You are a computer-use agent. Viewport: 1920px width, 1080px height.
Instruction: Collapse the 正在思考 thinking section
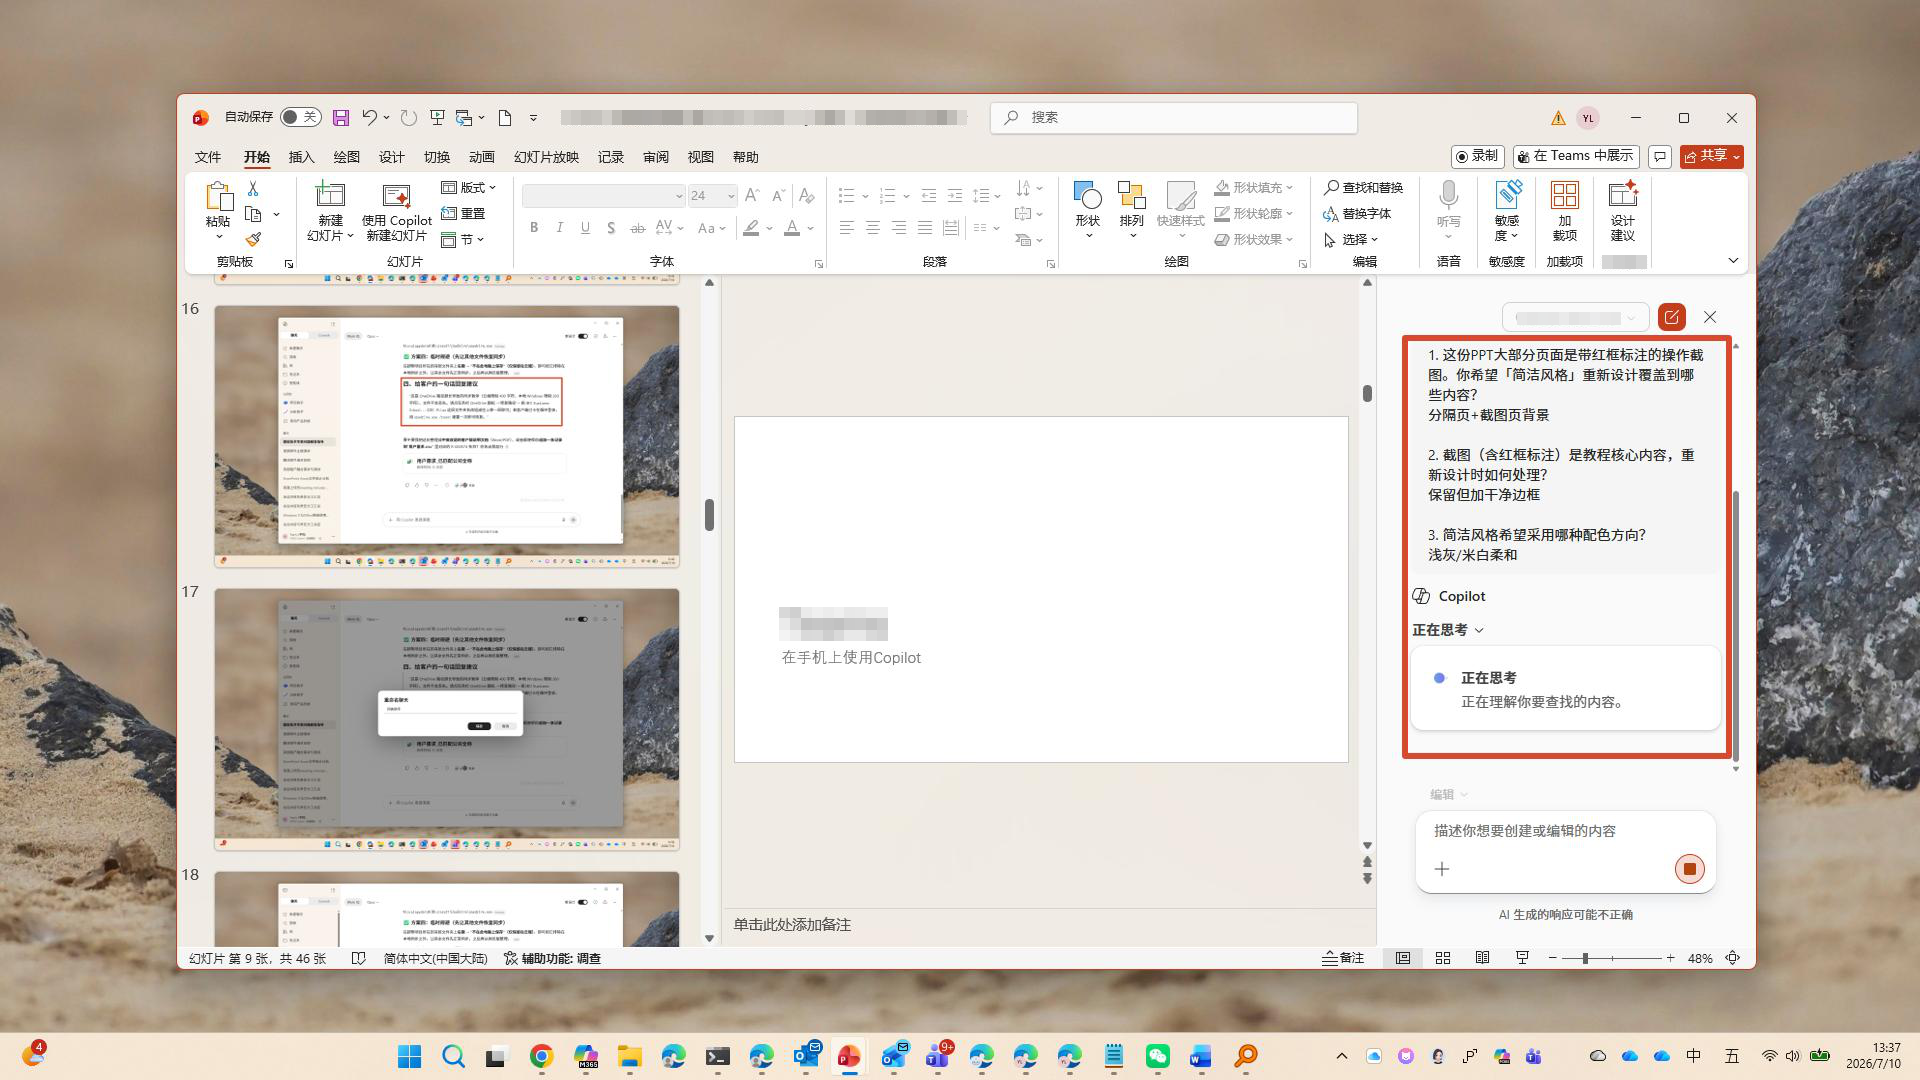(1448, 630)
